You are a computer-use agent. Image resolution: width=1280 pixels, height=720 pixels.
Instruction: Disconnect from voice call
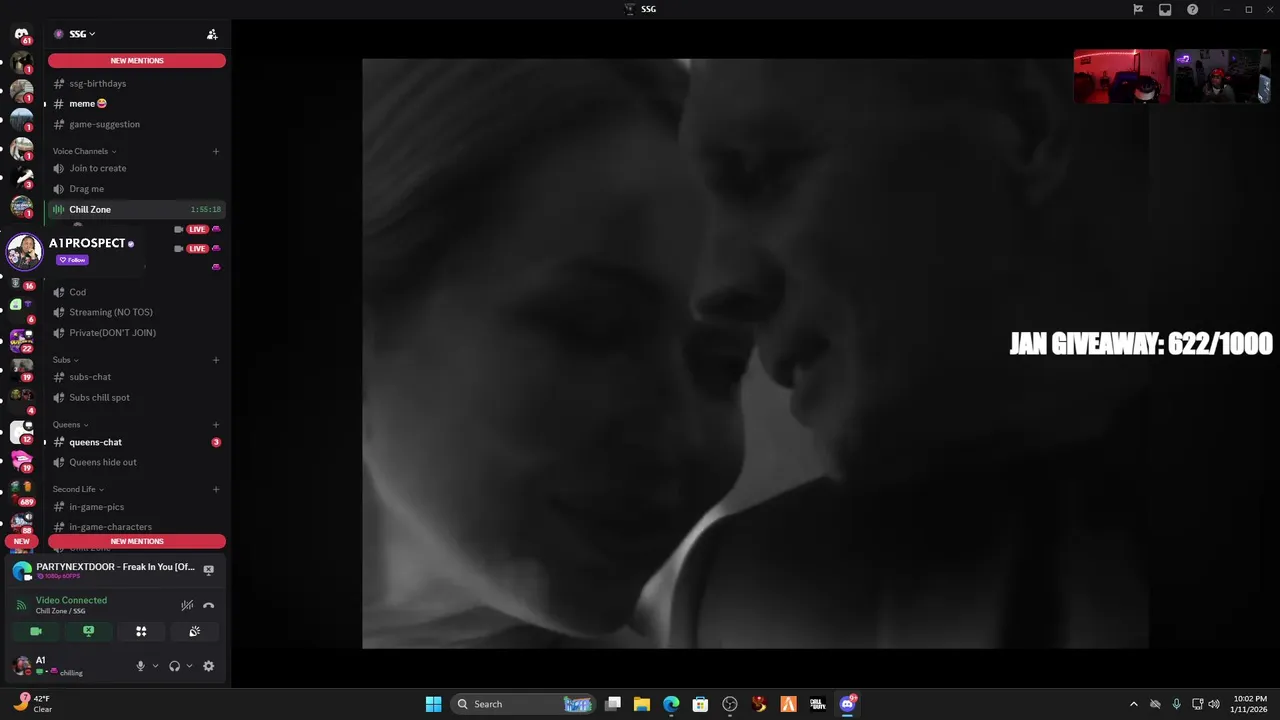(x=208, y=605)
